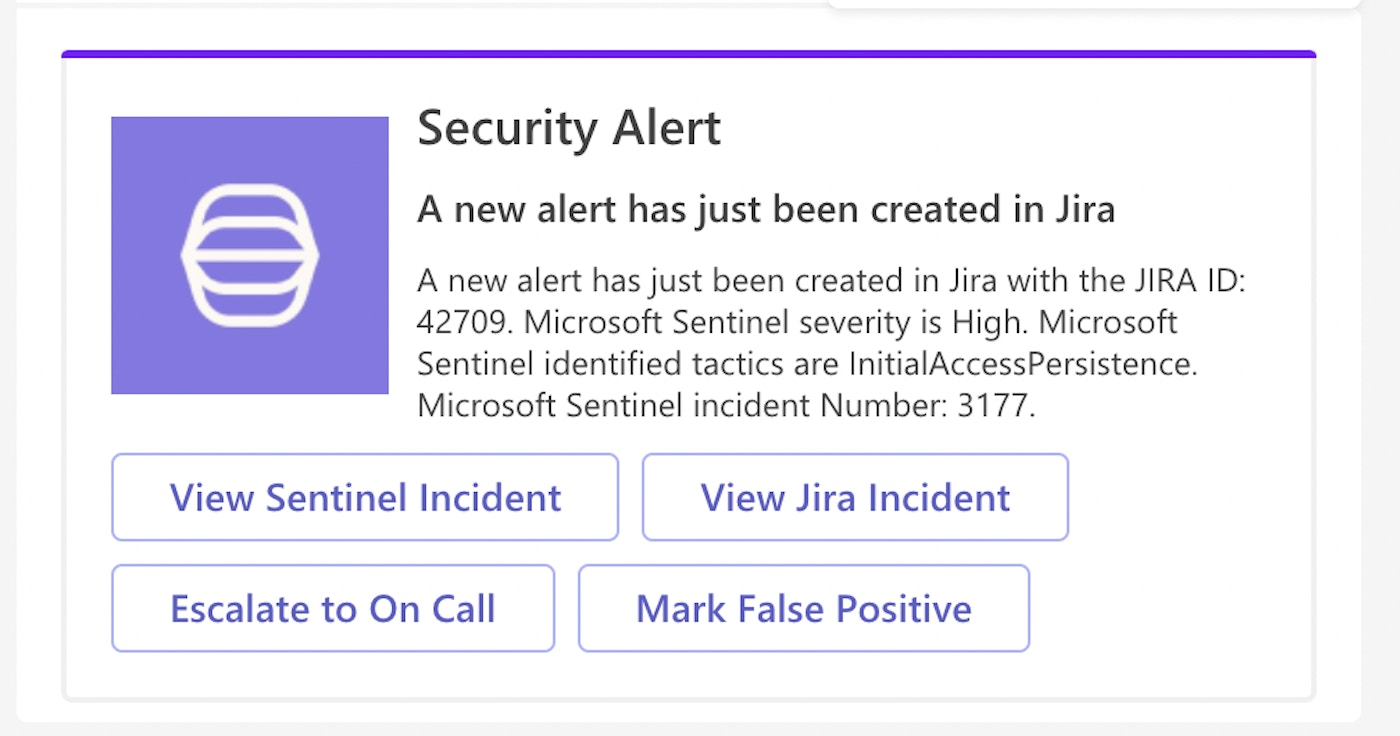Viewport: 1400px width, 736px height.
Task: Click the purple accent bar atop the card
Action: 688,54
